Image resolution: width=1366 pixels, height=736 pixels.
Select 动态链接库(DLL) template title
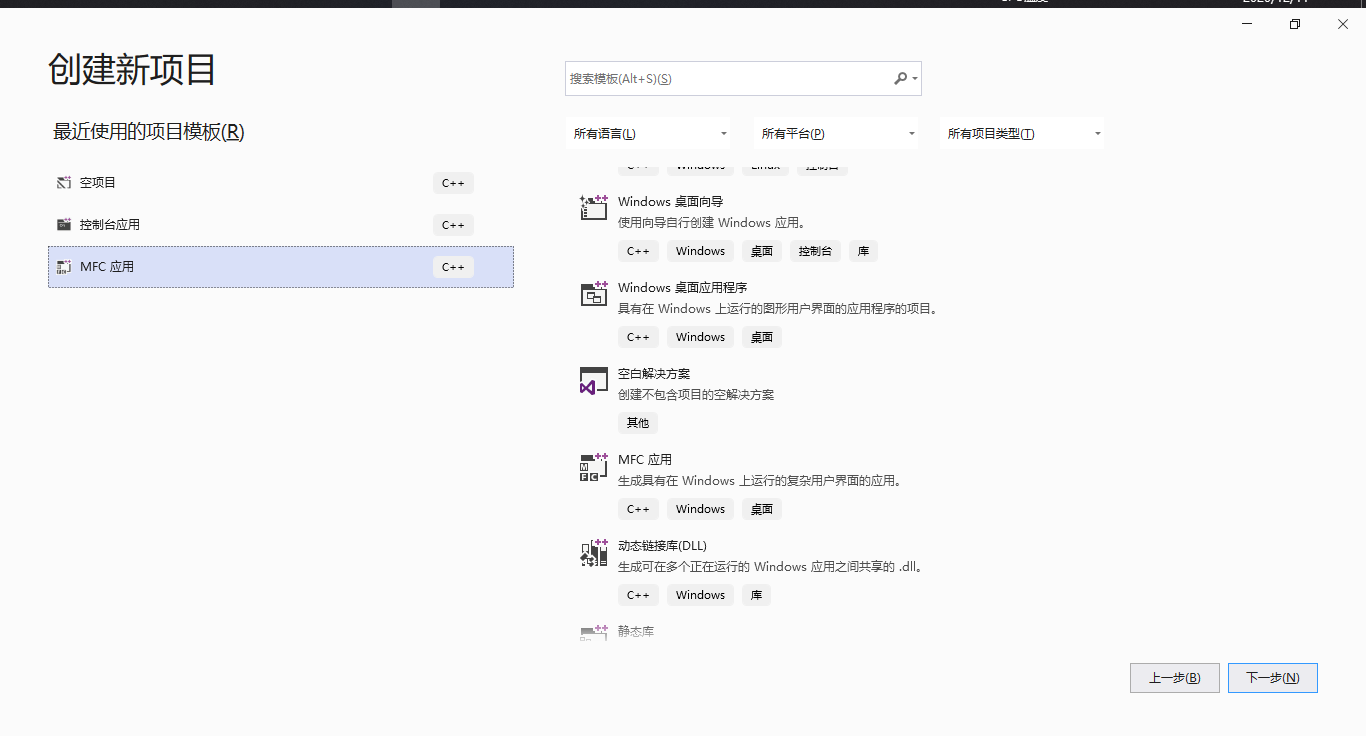point(662,546)
